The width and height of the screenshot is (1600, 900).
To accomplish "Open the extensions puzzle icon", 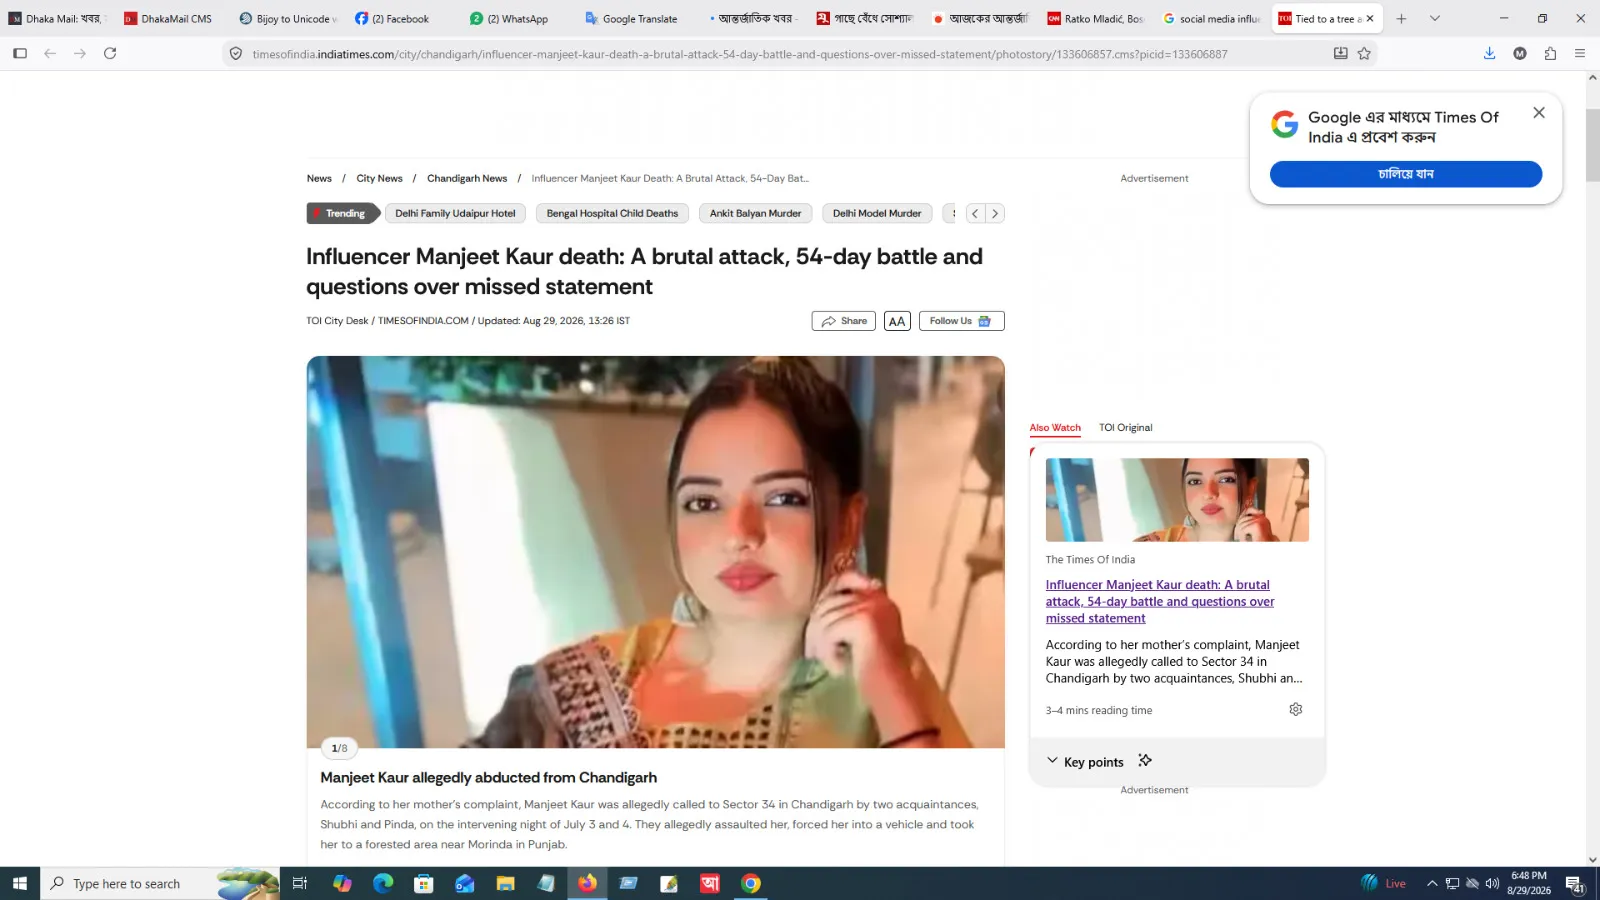I will point(1550,54).
